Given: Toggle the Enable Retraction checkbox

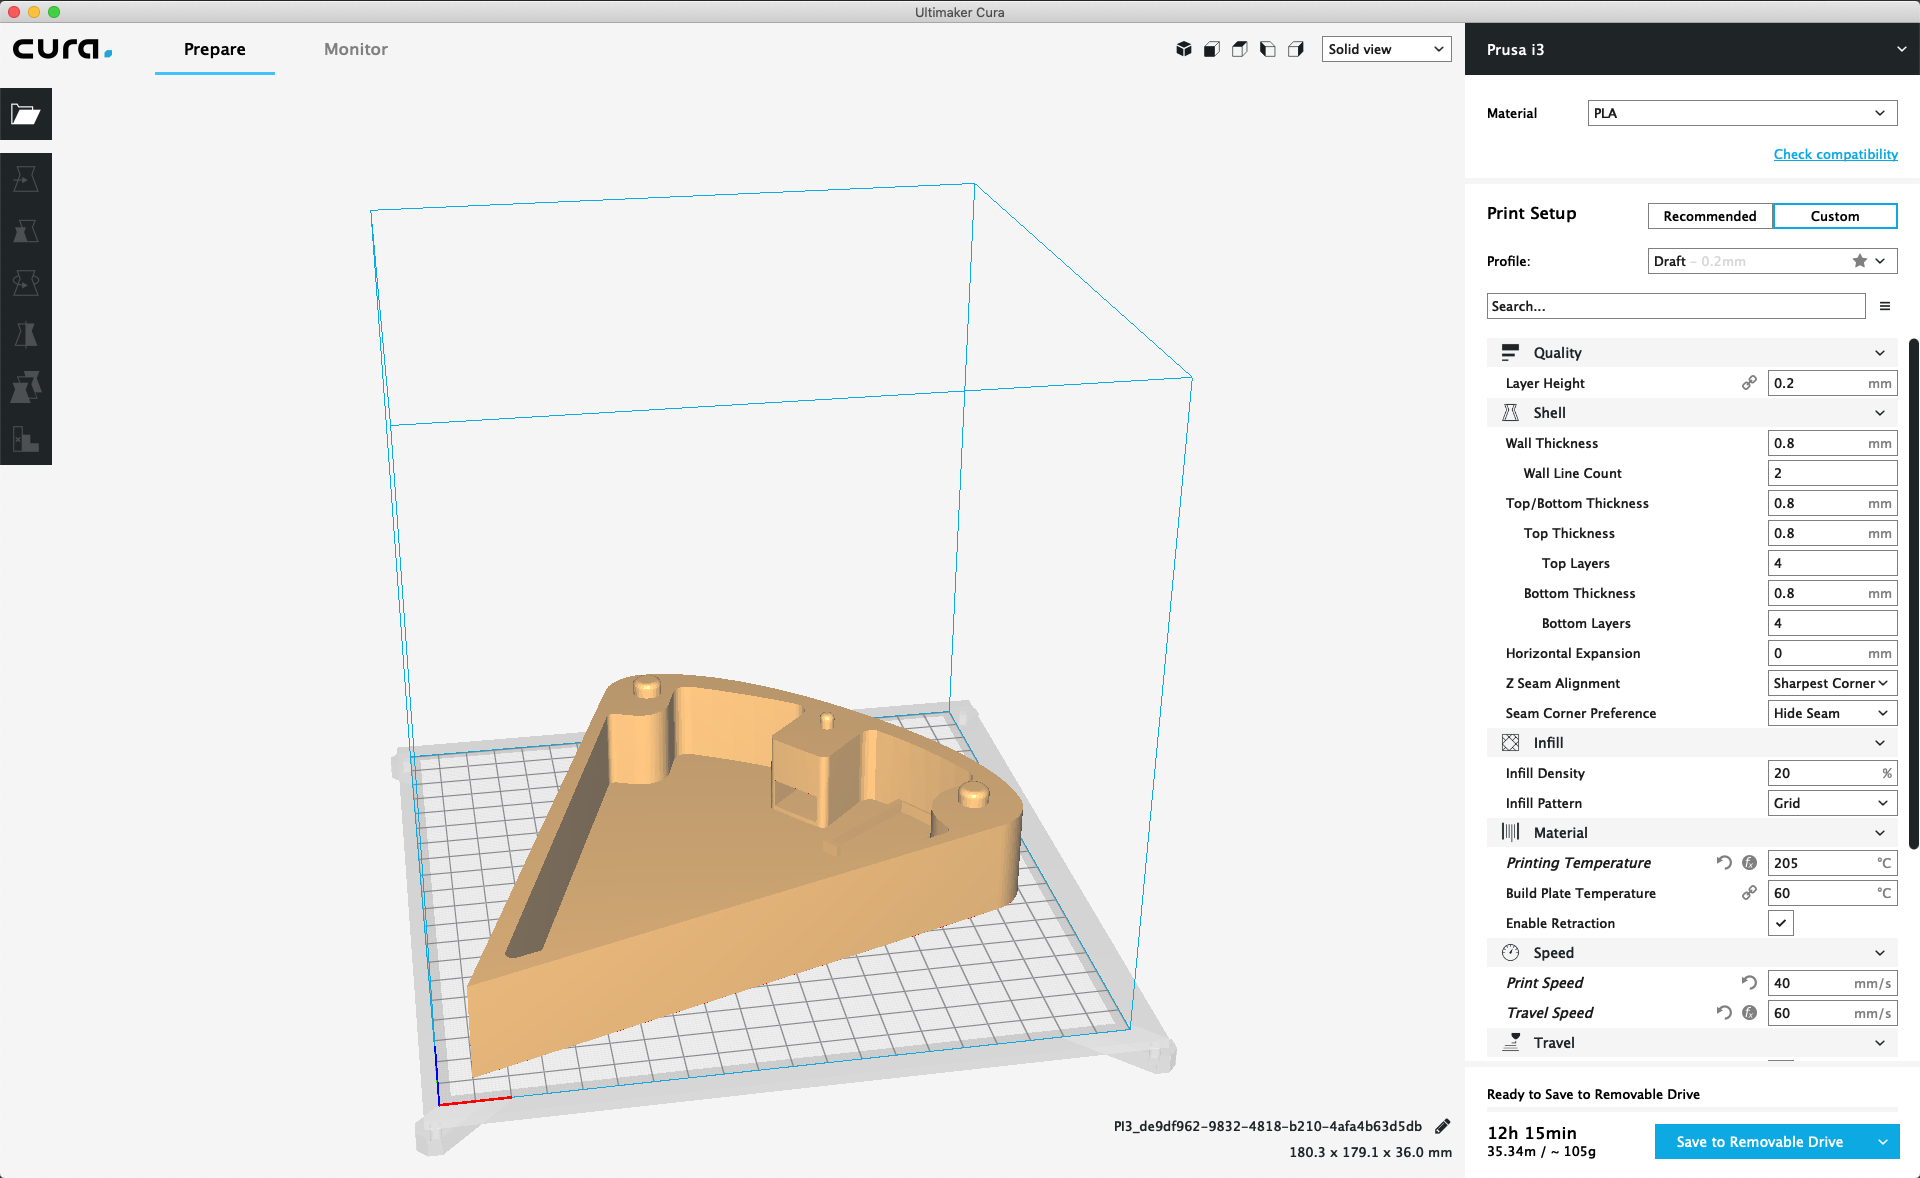Looking at the screenshot, I should click(x=1781, y=923).
